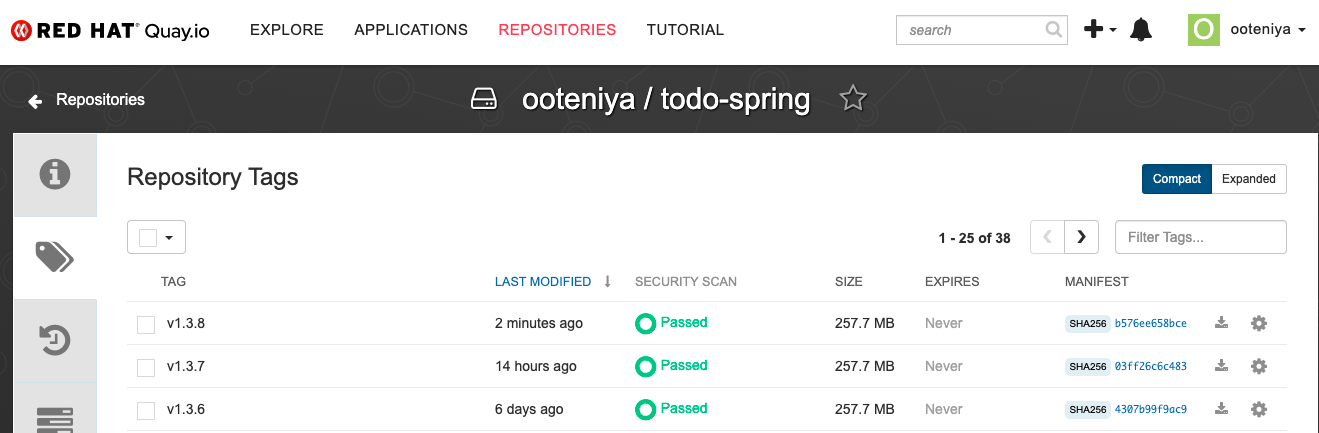
Task: Click the green Passed circle for v1.3.7
Action: coord(646,366)
